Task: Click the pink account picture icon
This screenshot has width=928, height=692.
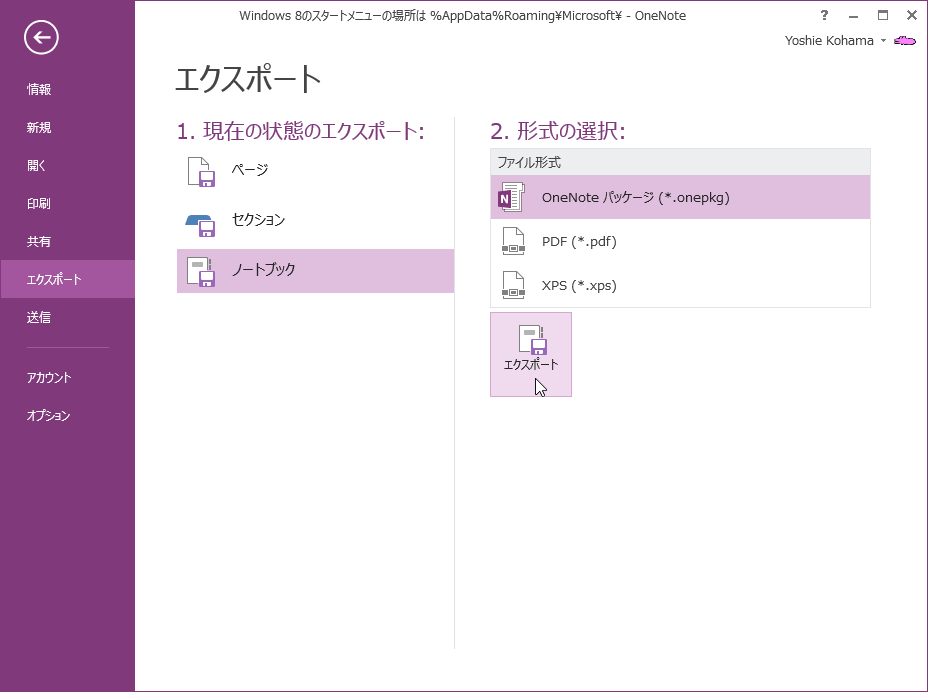Action: (905, 41)
